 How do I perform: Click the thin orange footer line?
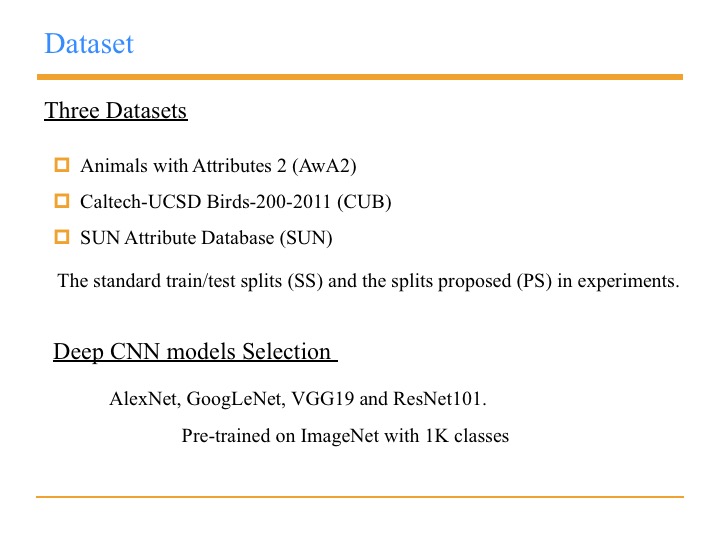pos(360,496)
